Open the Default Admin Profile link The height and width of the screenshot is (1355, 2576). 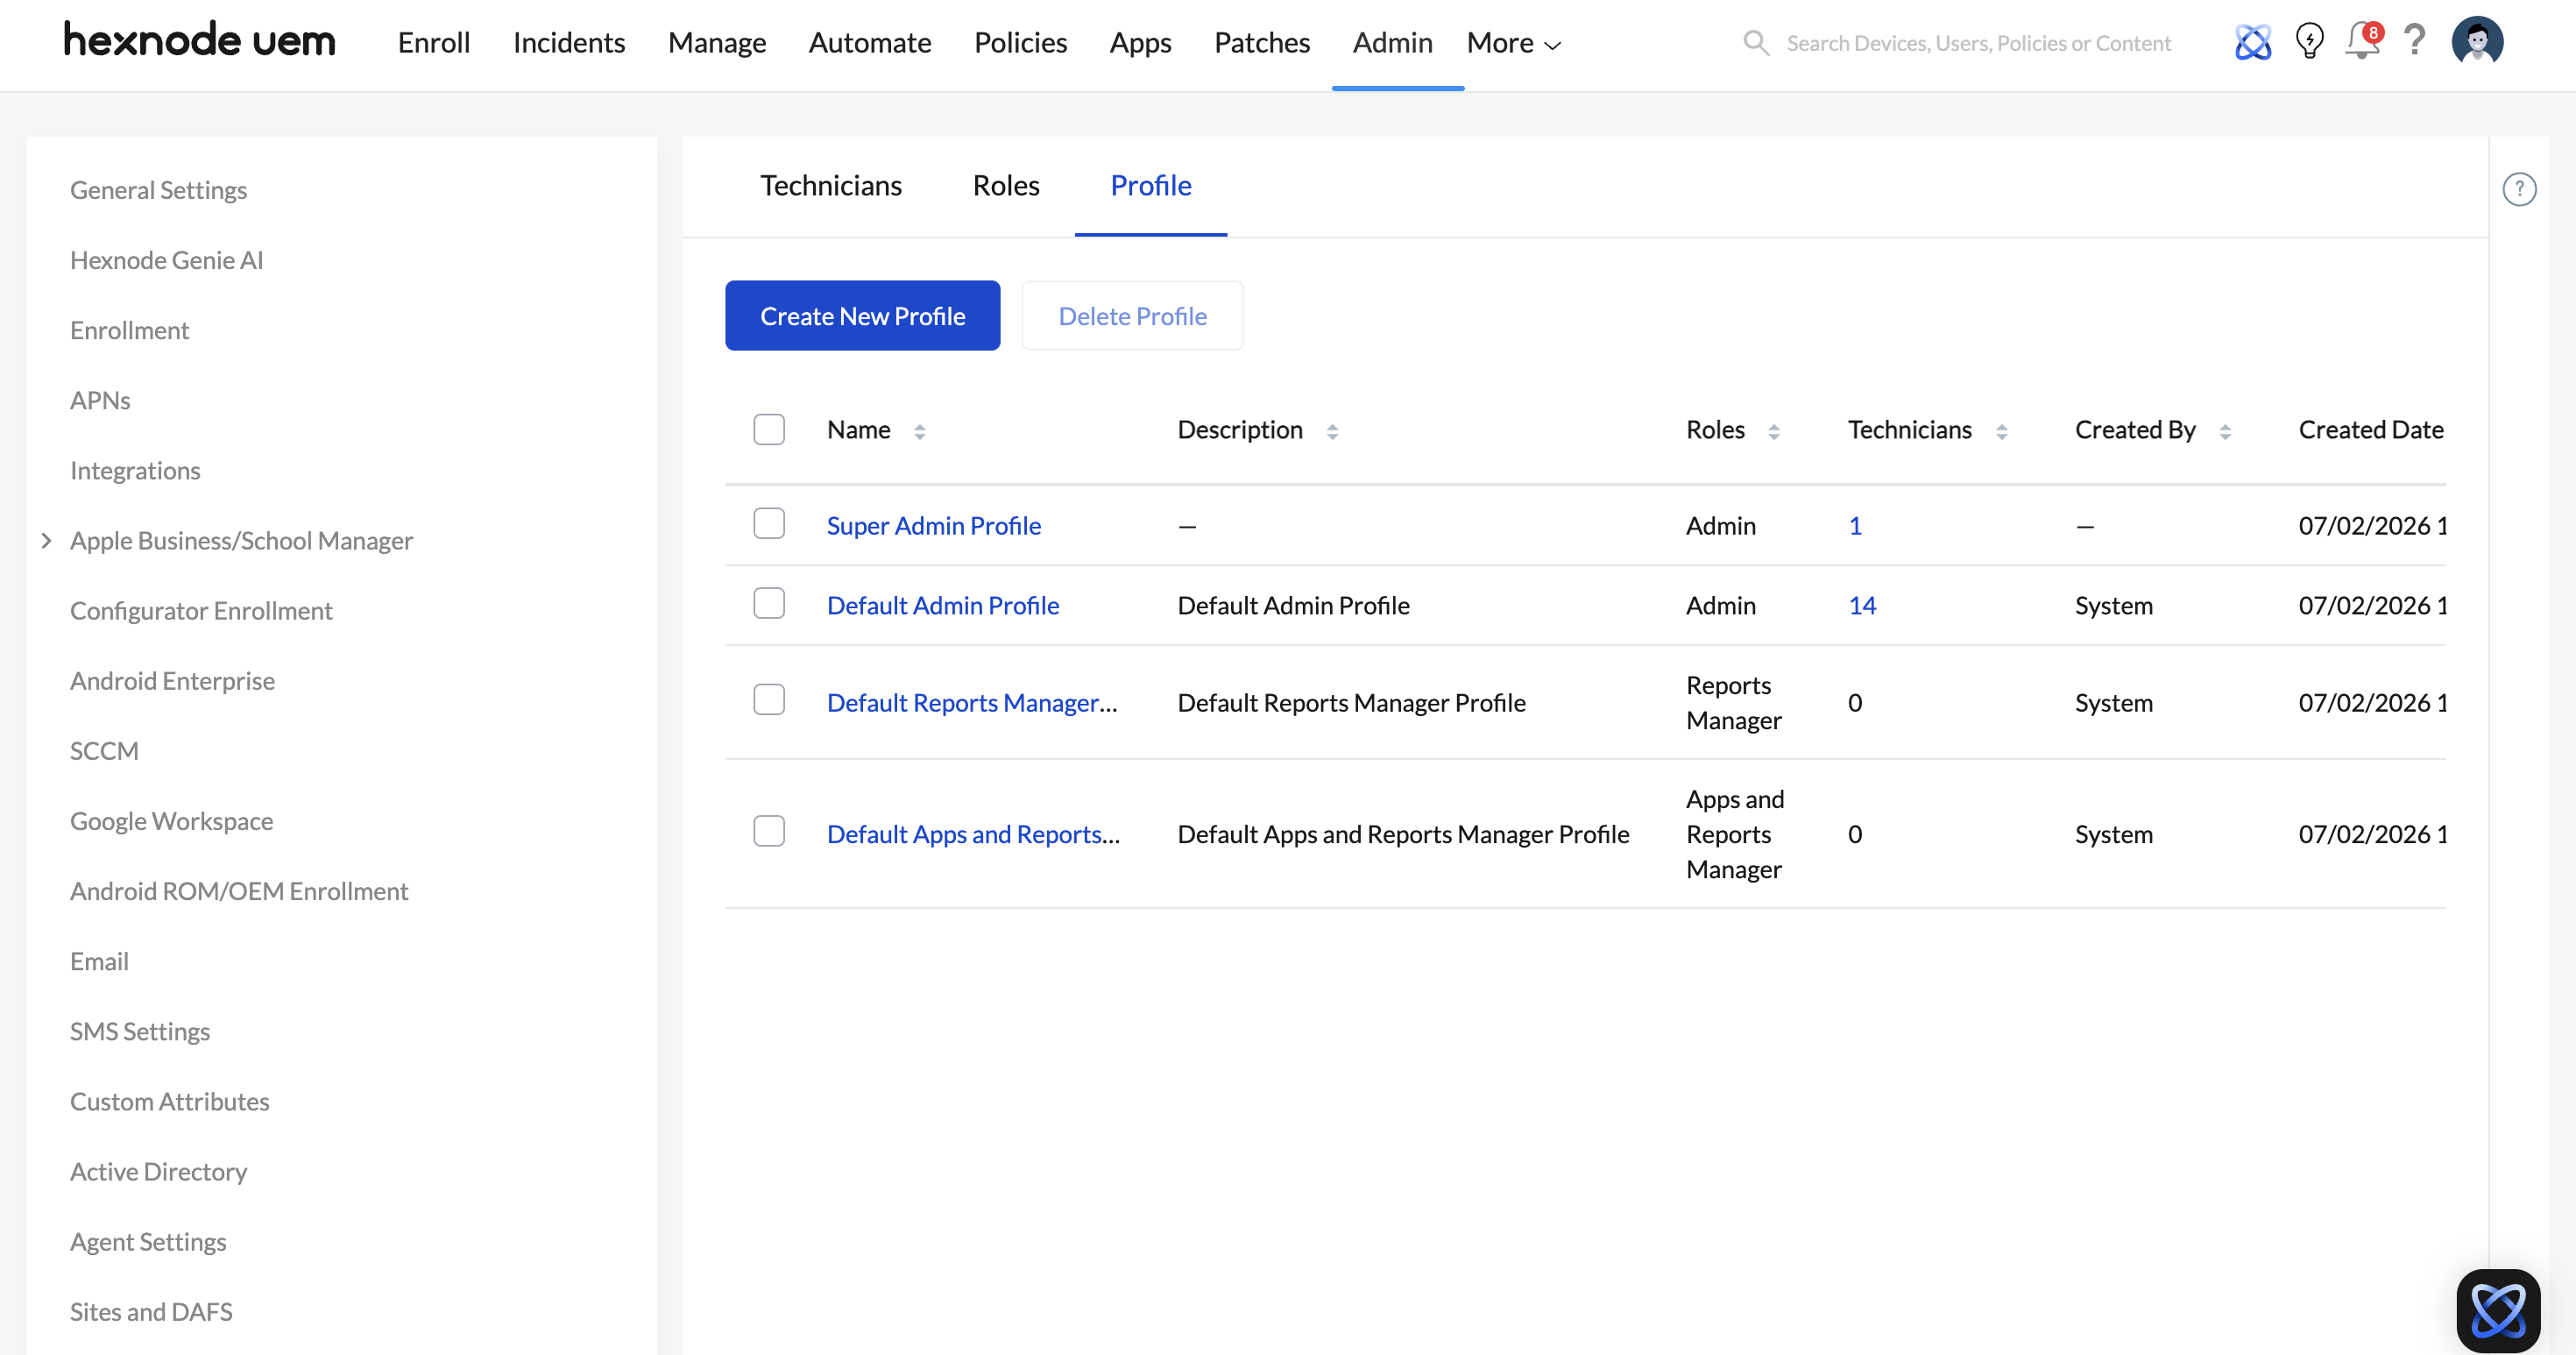tap(942, 606)
